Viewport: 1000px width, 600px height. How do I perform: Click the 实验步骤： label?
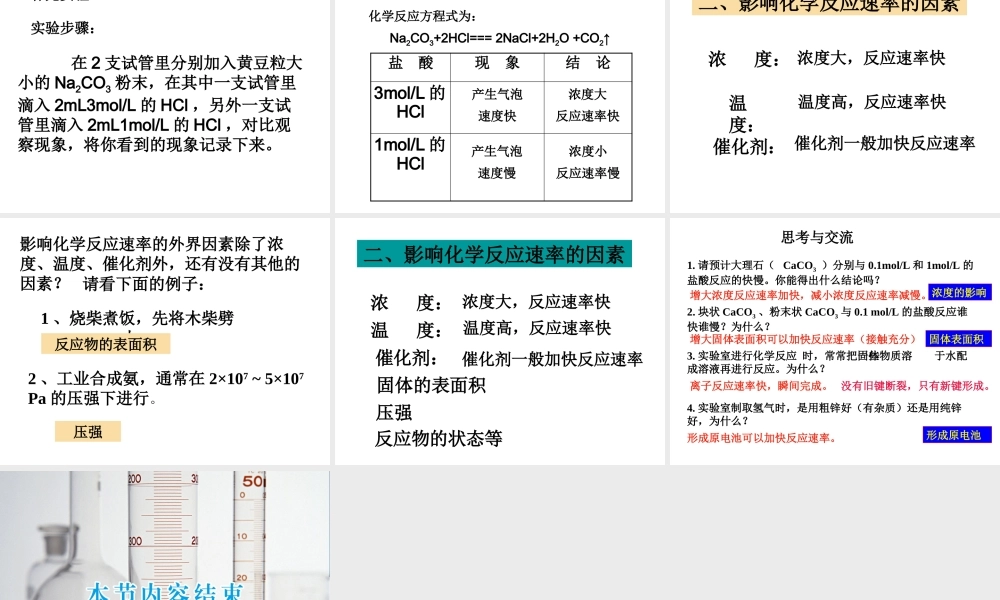pos(63,28)
